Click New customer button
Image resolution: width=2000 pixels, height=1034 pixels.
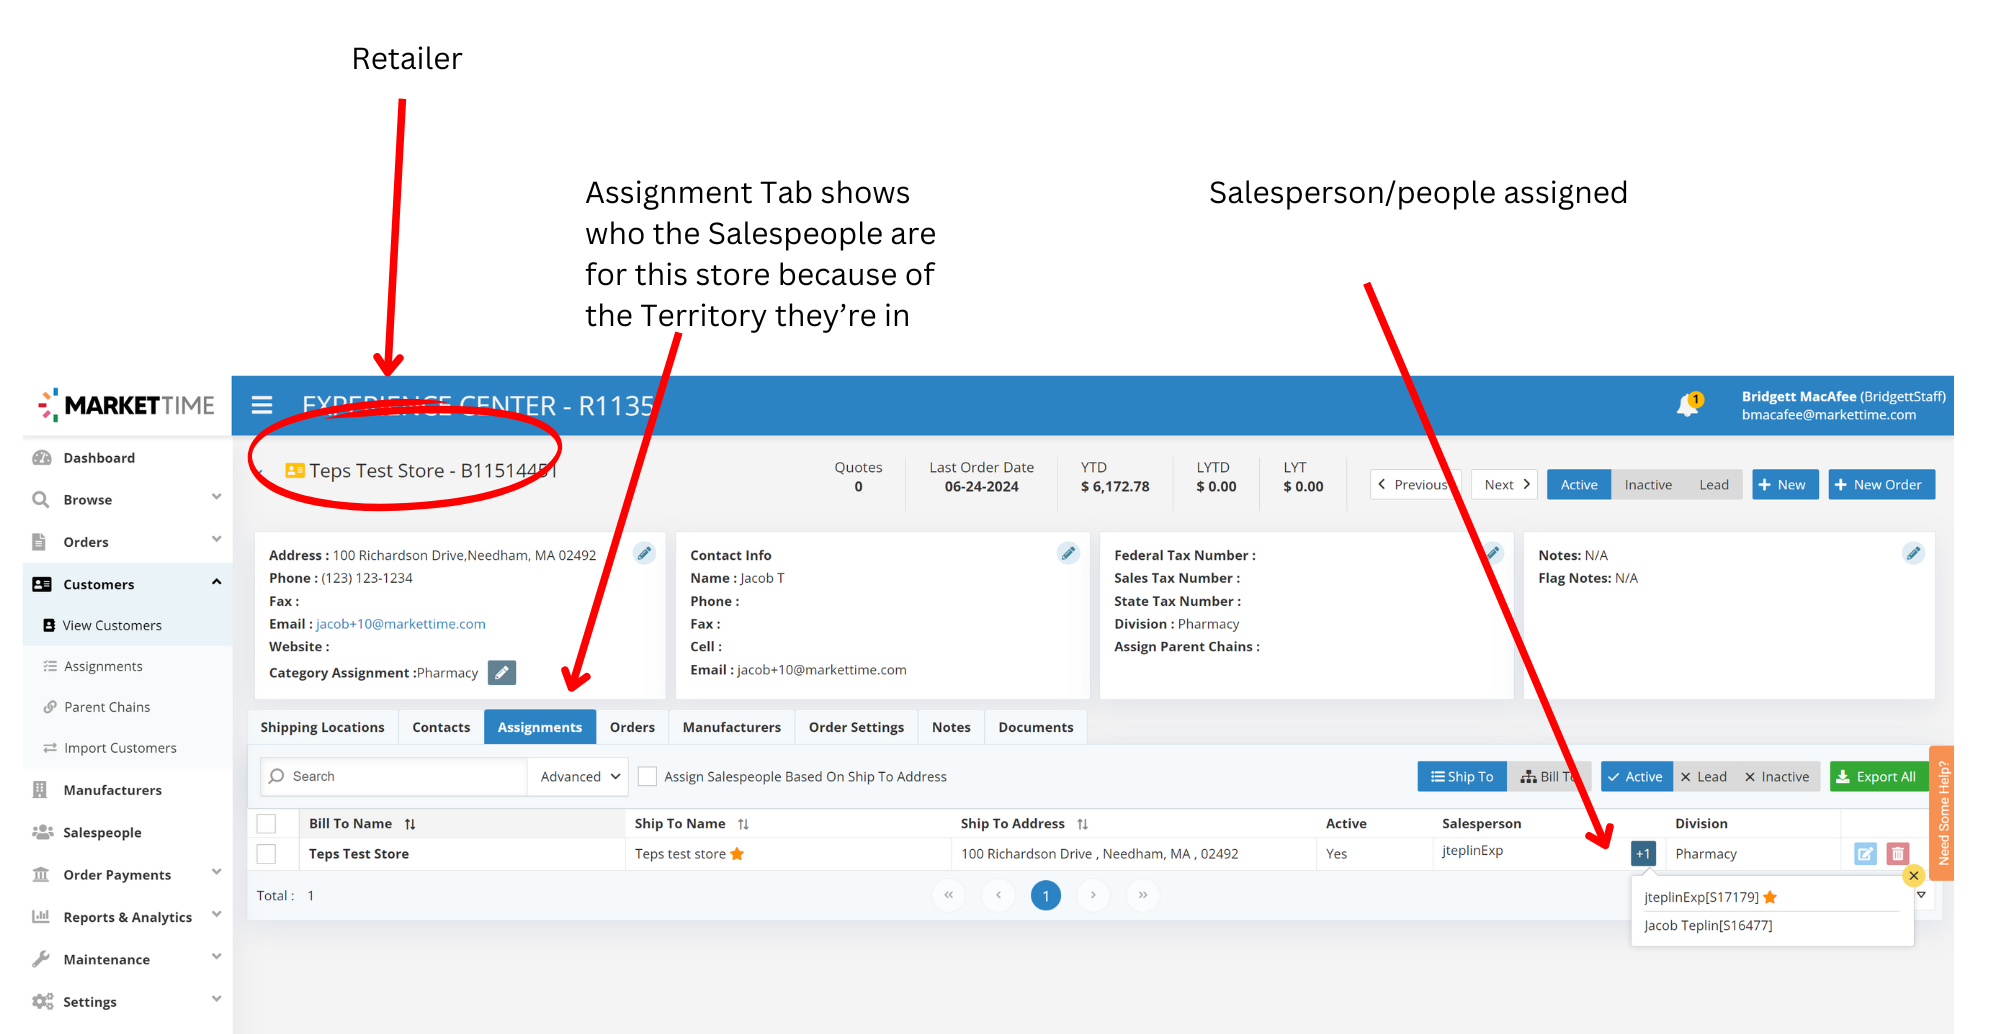tap(1785, 484)
